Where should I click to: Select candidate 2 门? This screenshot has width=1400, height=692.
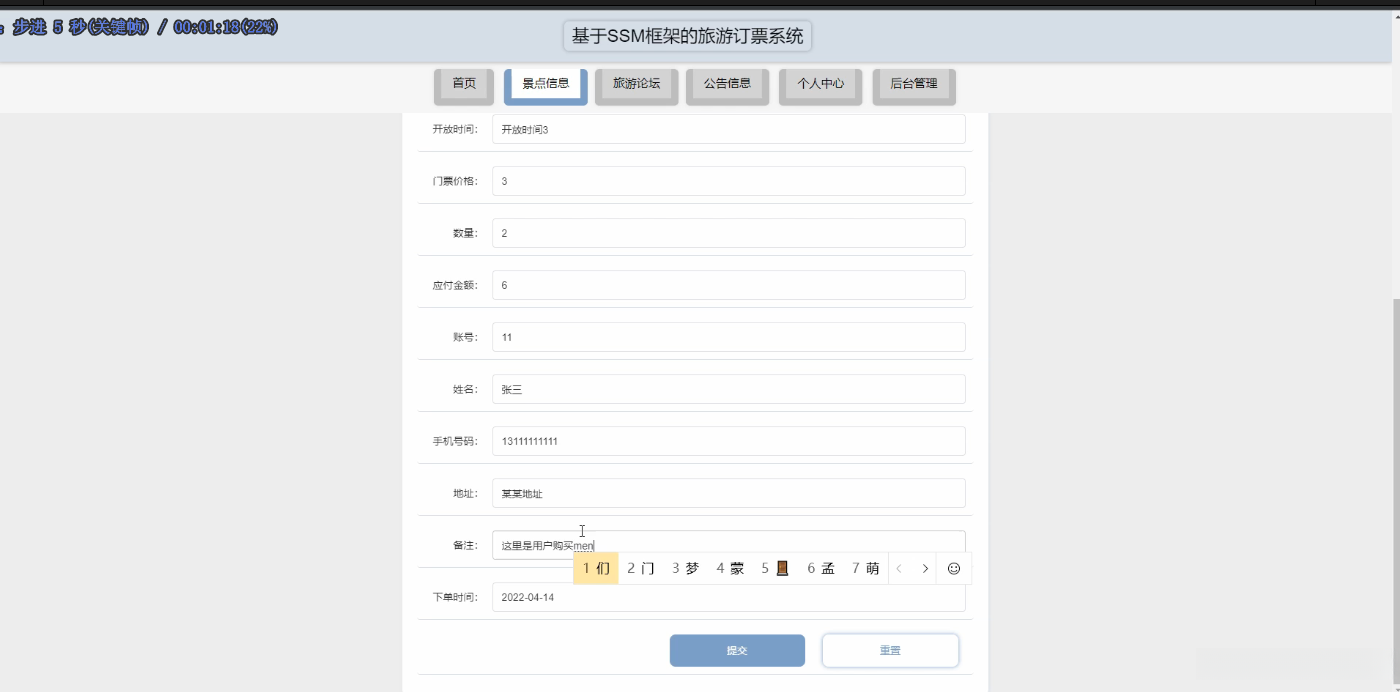coord(641,568)
